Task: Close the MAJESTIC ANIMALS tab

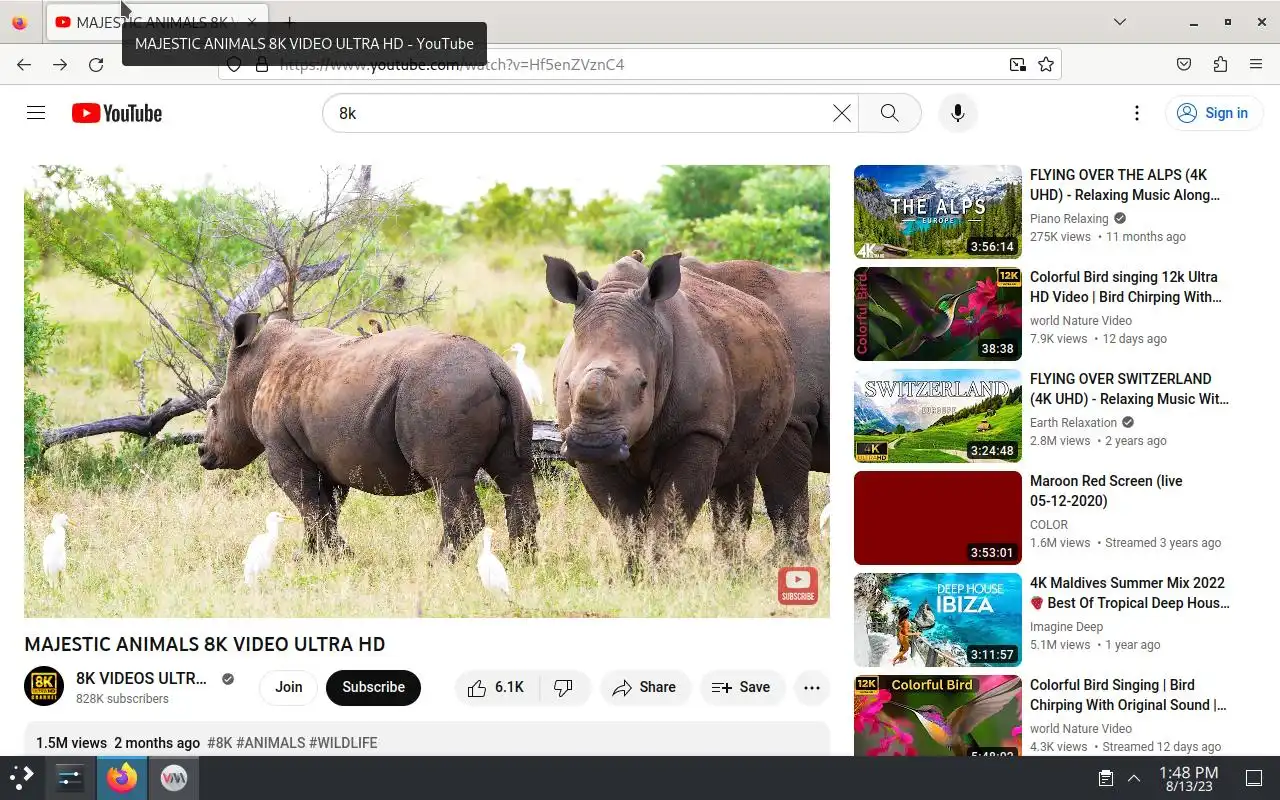Action: 252,22
